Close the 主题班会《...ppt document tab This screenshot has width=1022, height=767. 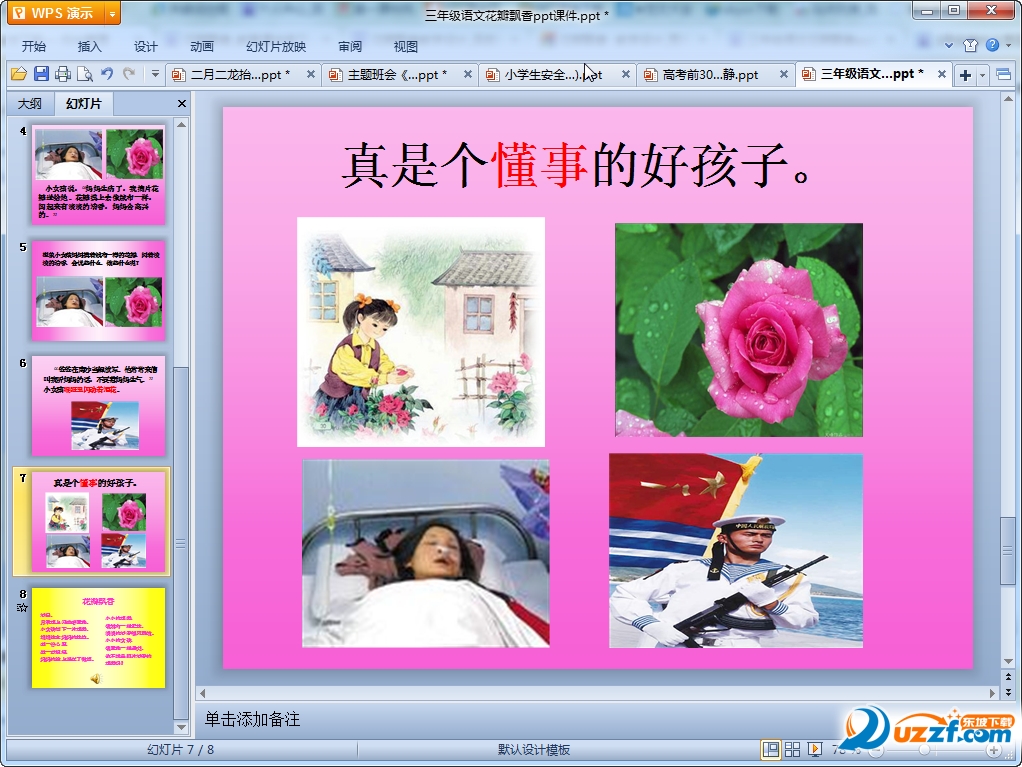[x=468, y=74]
